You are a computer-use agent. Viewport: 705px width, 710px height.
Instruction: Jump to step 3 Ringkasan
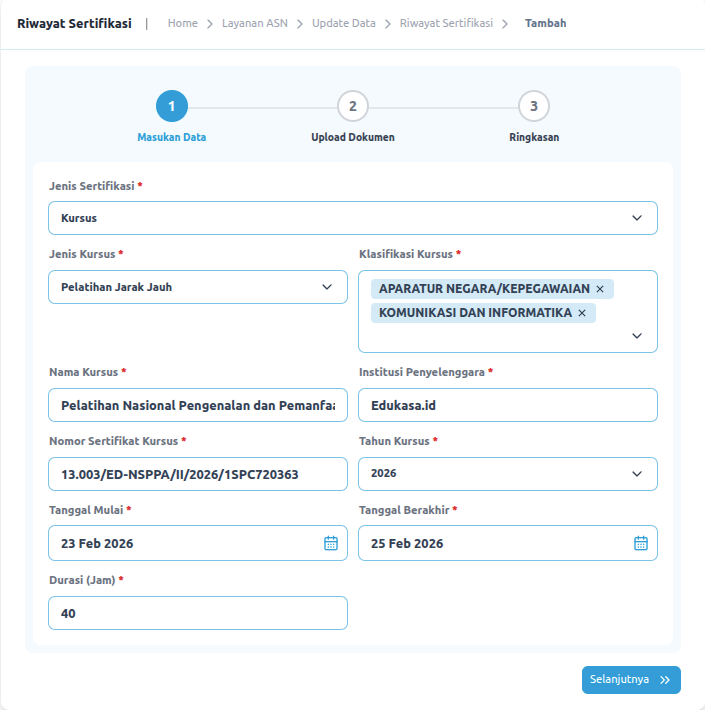(x=533, y=106)
